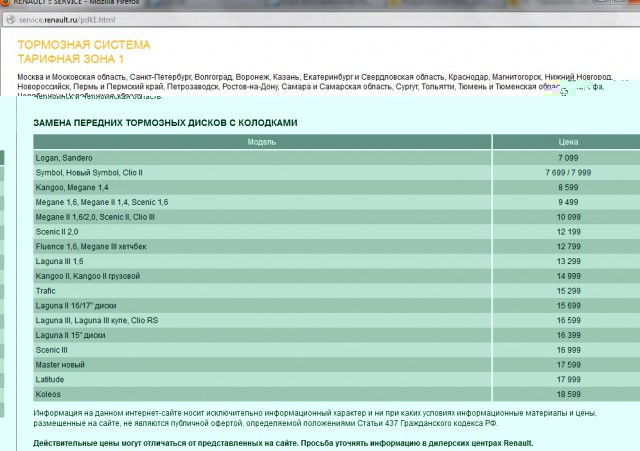Click price 18 599
The image size is (640, 451).
(569, 394)
